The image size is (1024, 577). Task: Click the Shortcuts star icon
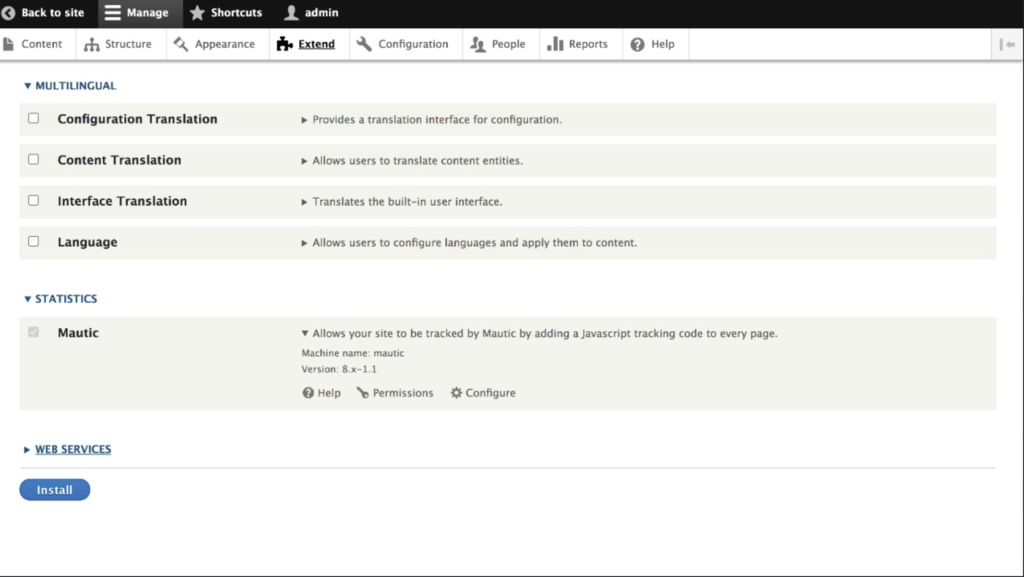pos(197,12)
